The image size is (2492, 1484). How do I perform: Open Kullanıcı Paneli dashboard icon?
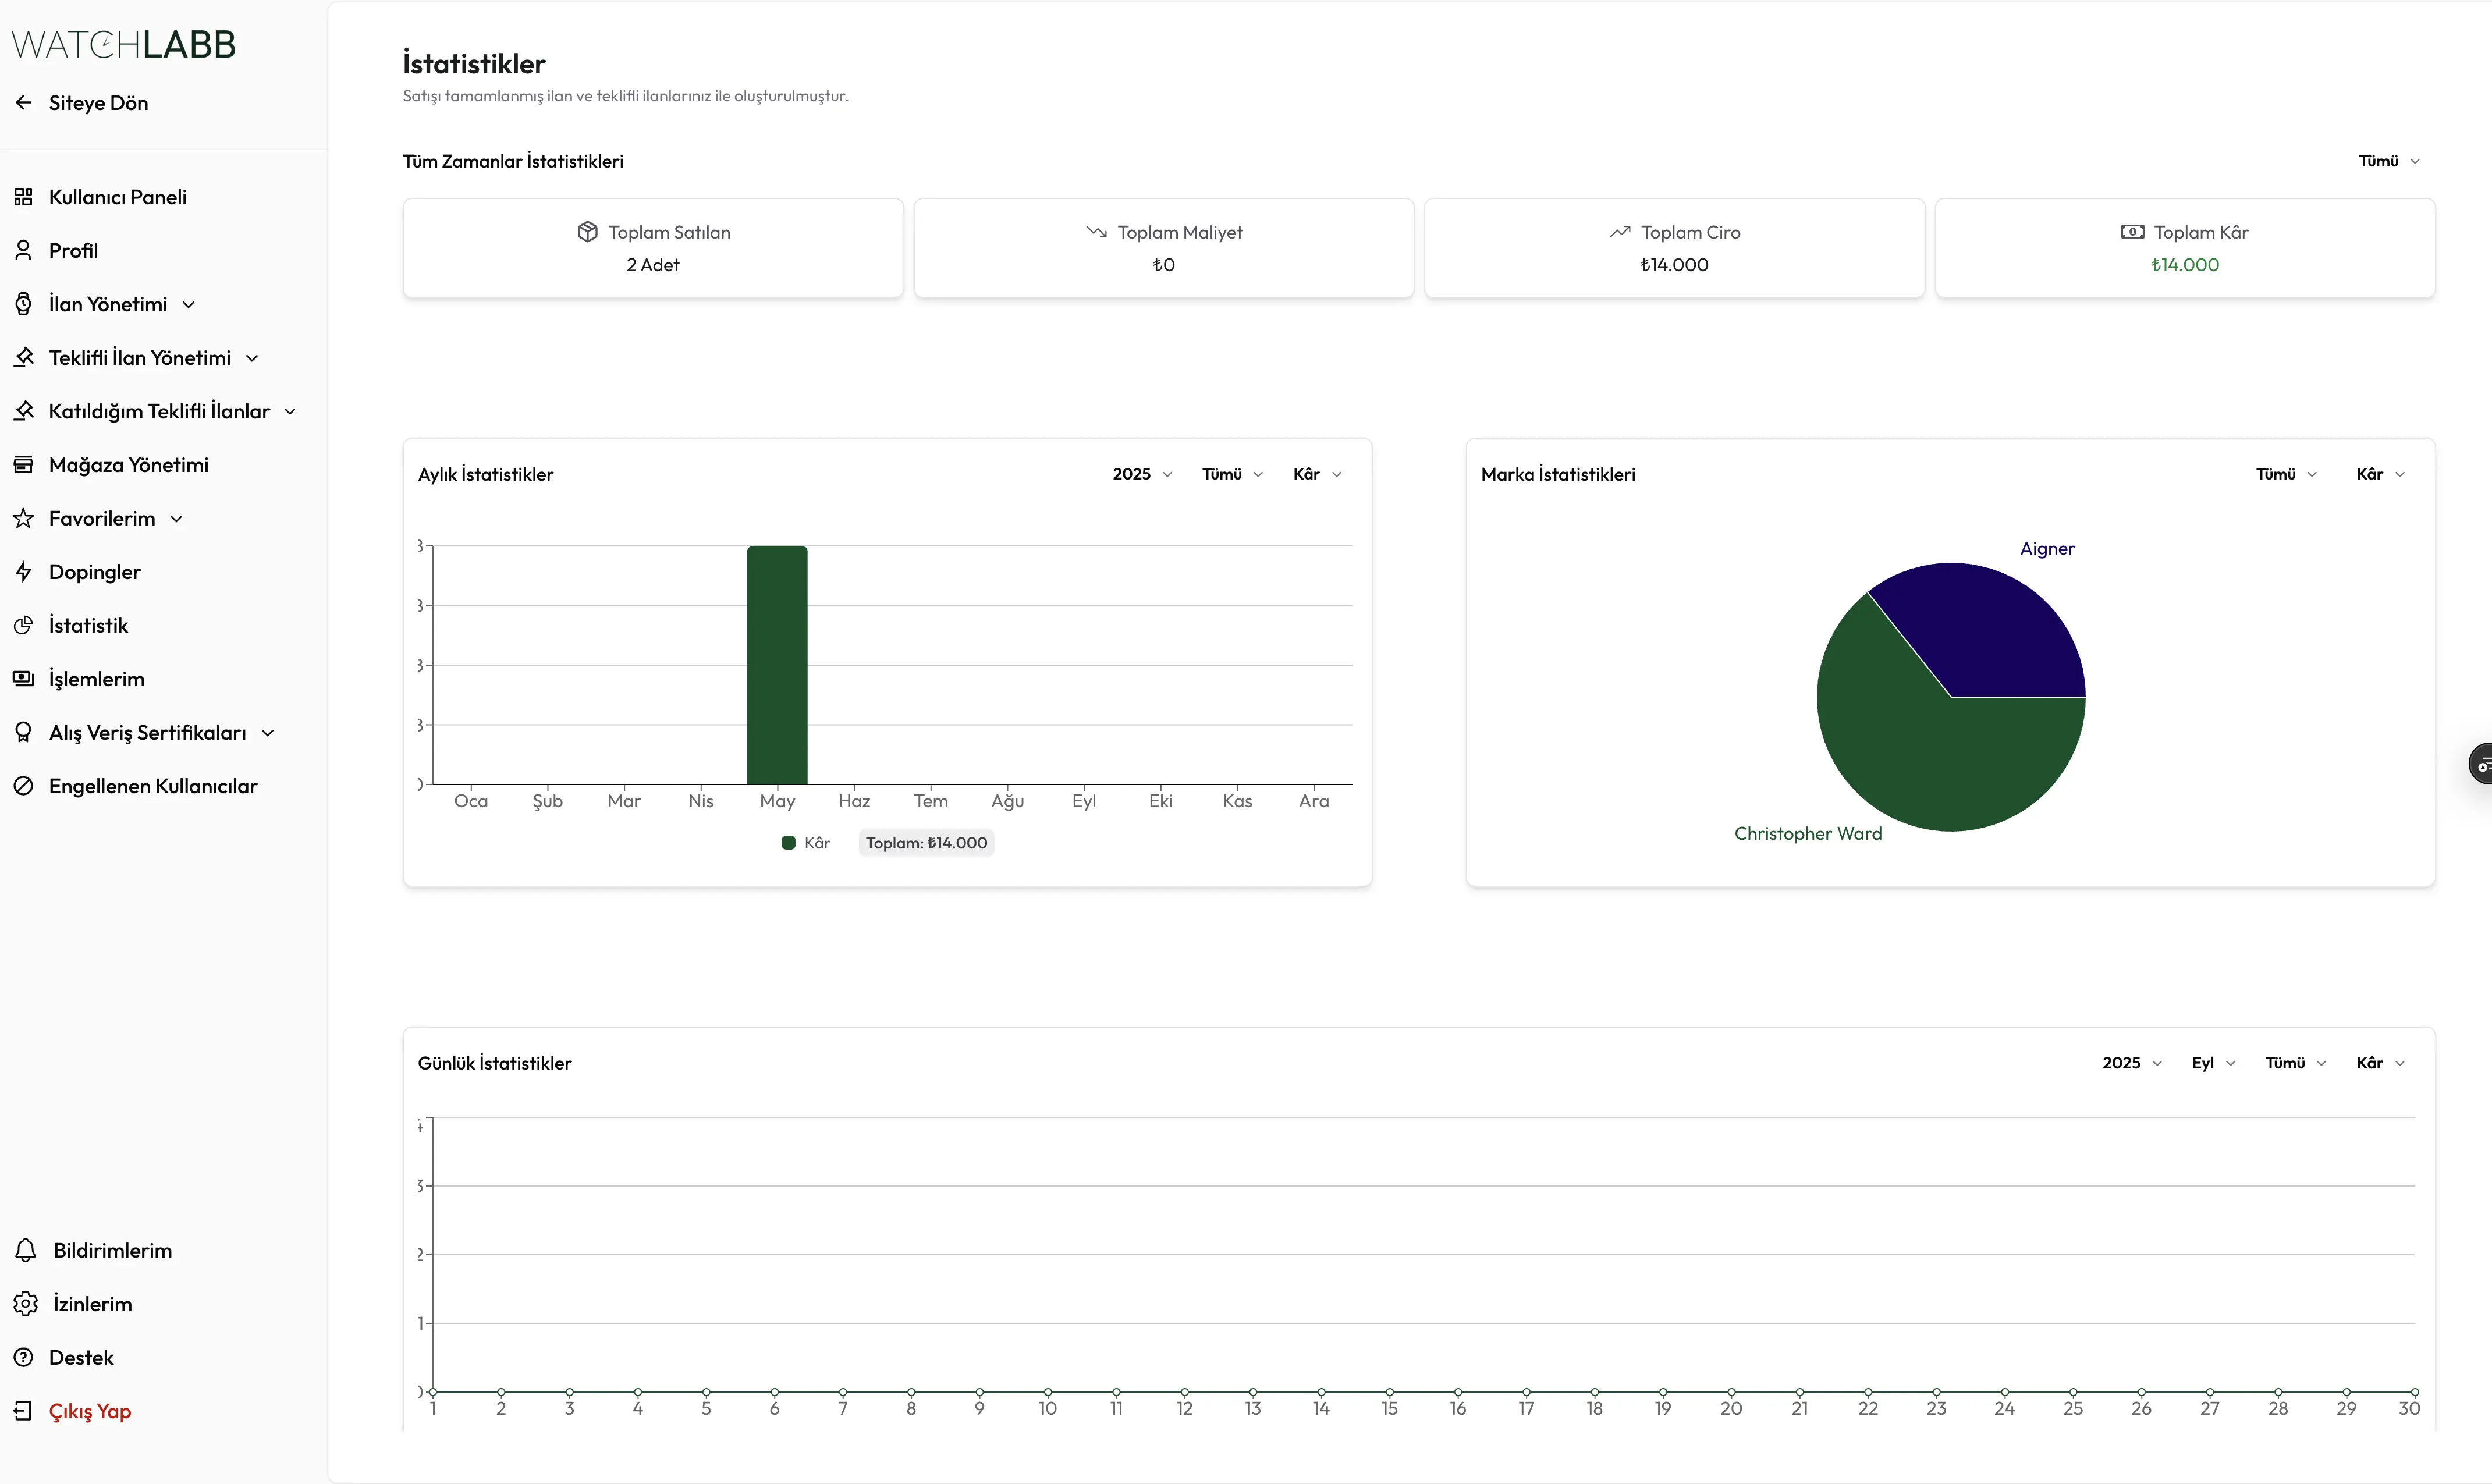[x=24, y=197]
